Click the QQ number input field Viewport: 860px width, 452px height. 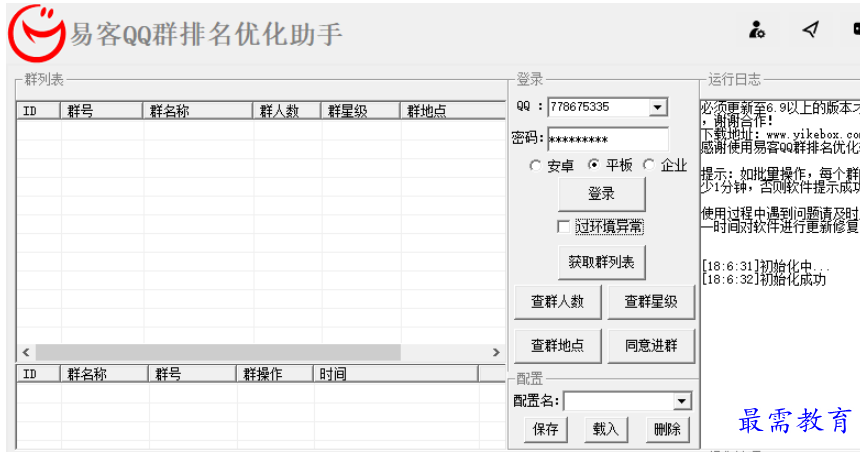coord(598,107)
